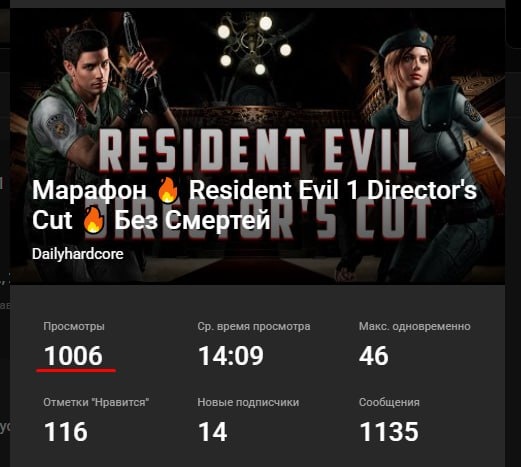Viewport: 521px width, 467px height.
Task: Click the fire emoji before Без Смертей
Action: click(x=94, y=220)
